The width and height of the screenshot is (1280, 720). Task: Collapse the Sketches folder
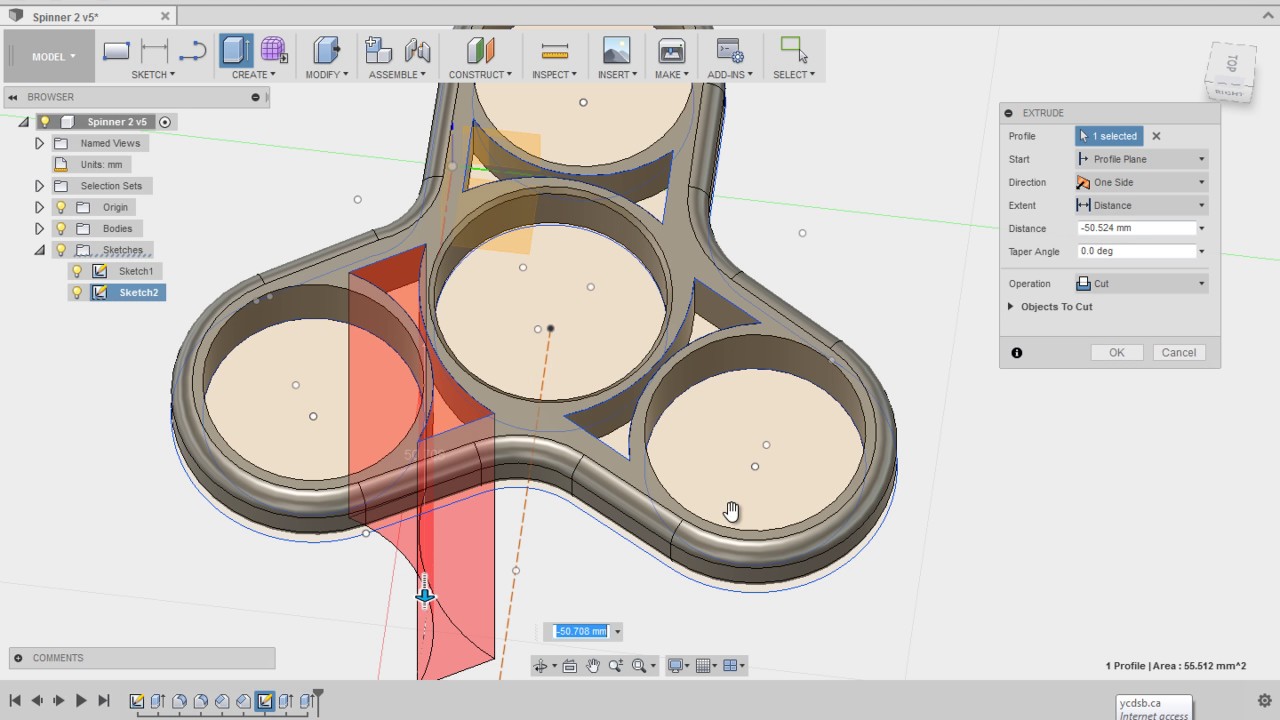click(x=40, y=250)
